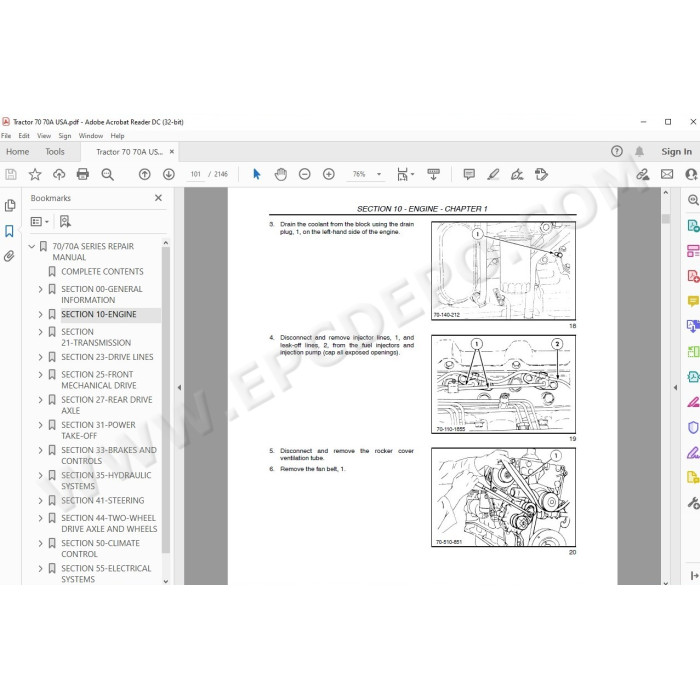Add document to starred favorites
The width and height of the screenshot is (700, 700).
click(35, 174)
